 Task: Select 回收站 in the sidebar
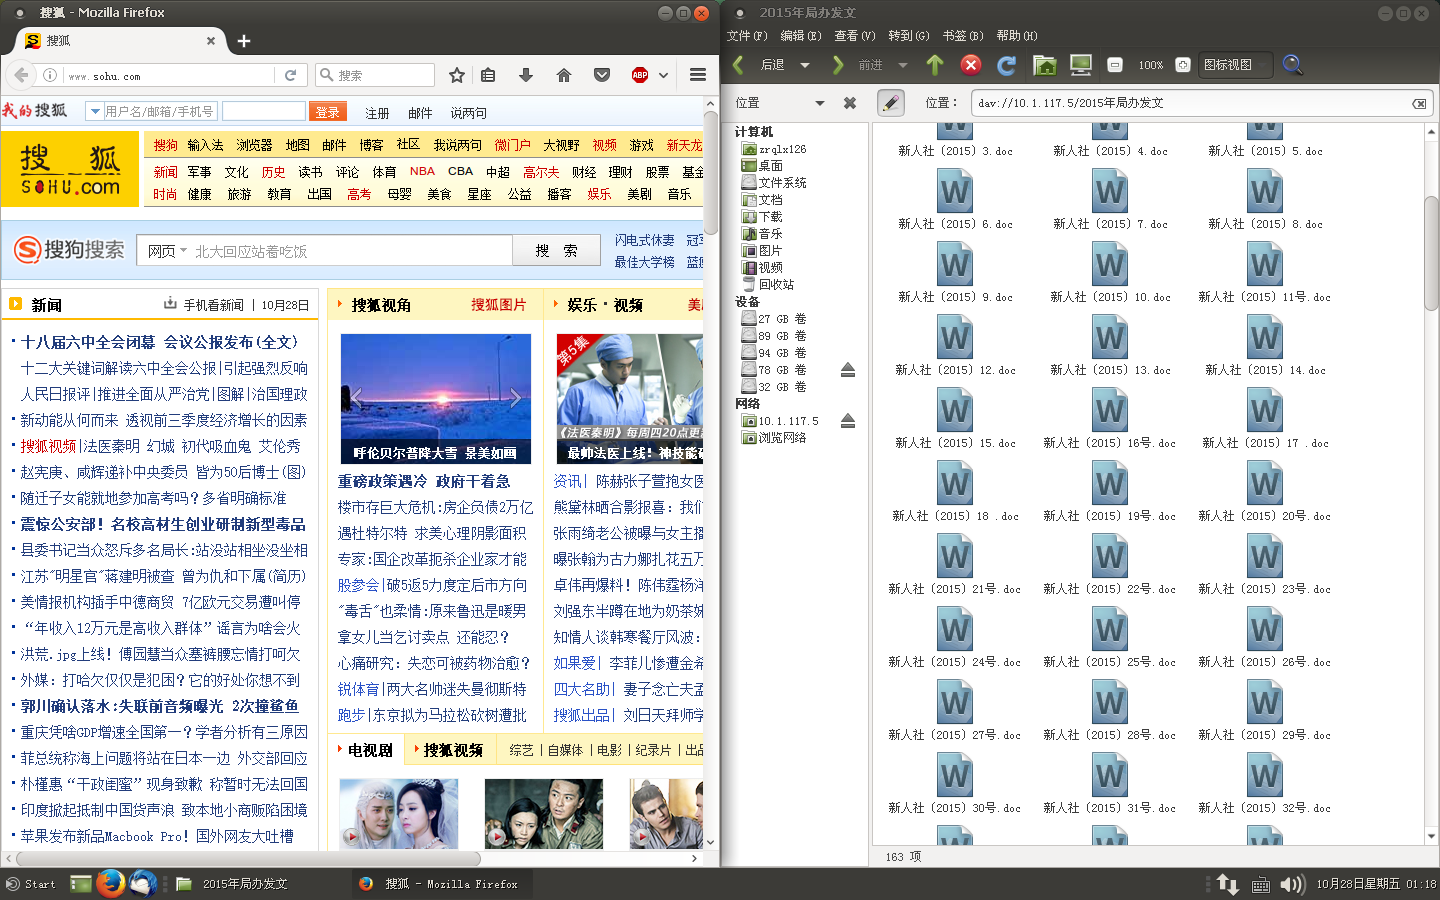[776, 285]
